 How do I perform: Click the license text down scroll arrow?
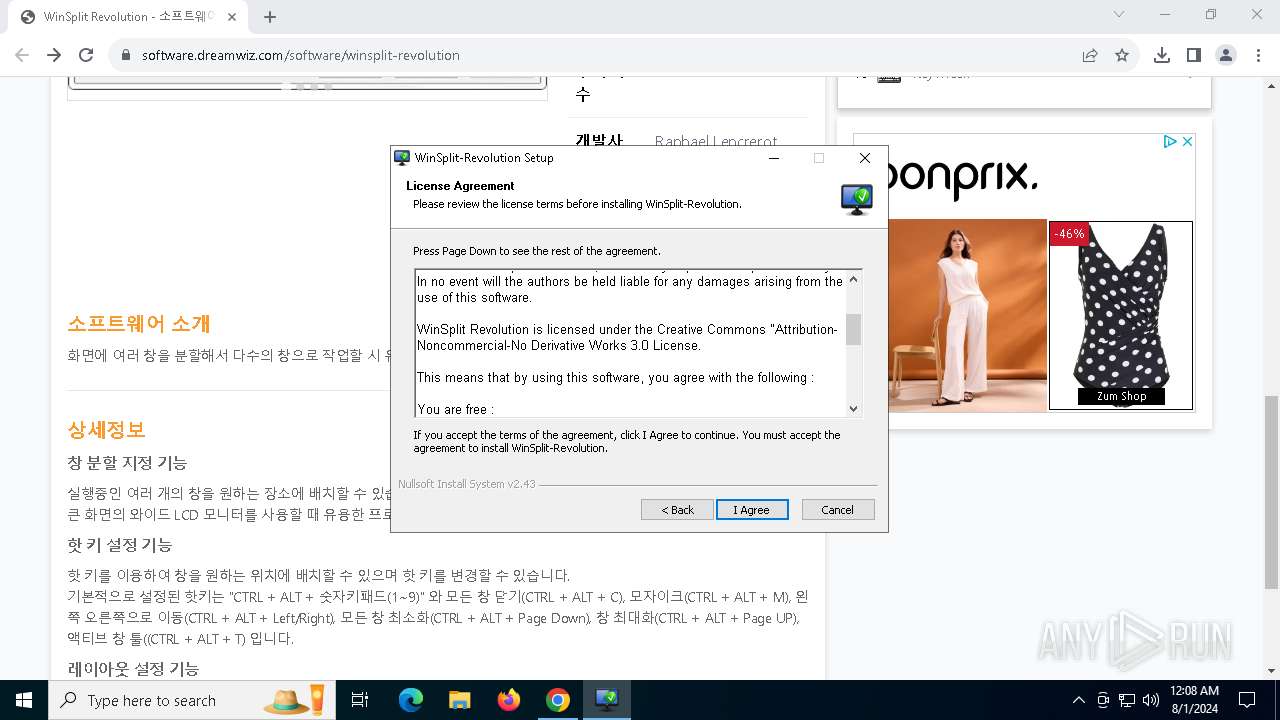853,408
